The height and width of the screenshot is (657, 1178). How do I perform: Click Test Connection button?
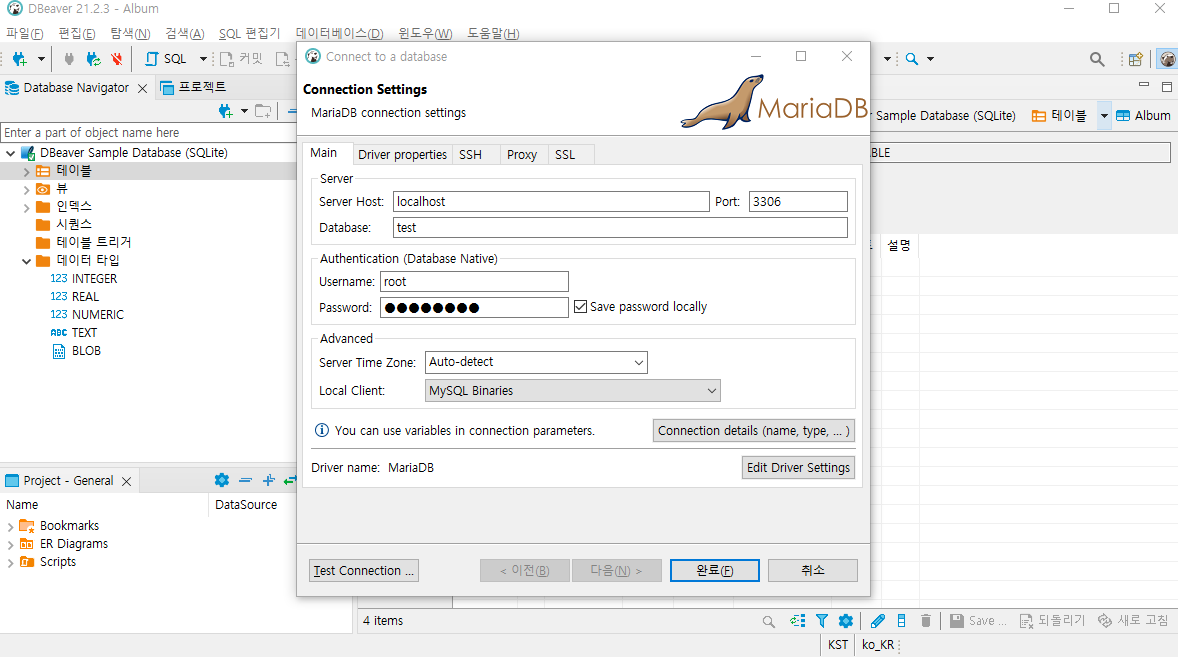coord(364,571)
